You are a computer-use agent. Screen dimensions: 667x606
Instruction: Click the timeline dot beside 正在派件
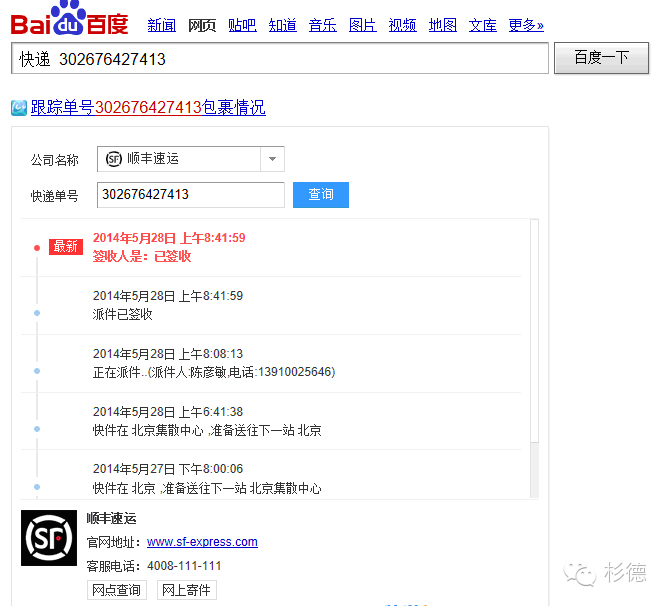(37, 371)
